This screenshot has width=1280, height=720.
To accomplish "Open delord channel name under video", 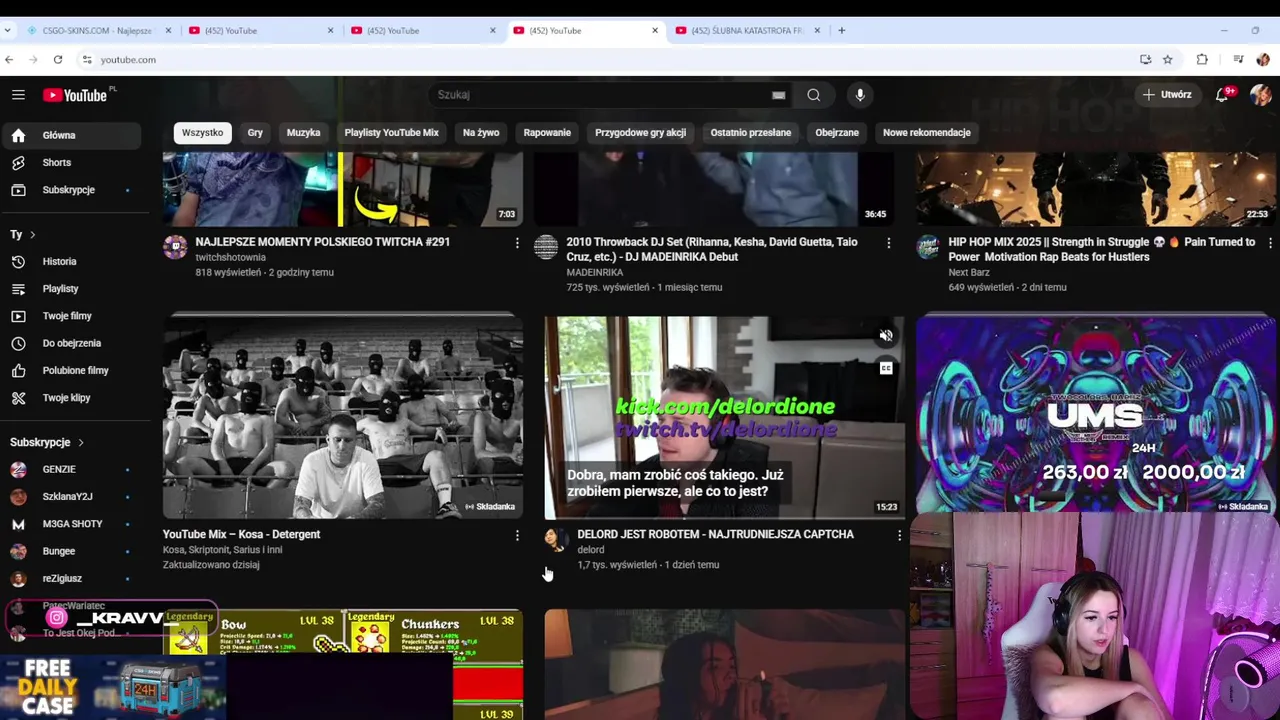I will click(591, 550).
